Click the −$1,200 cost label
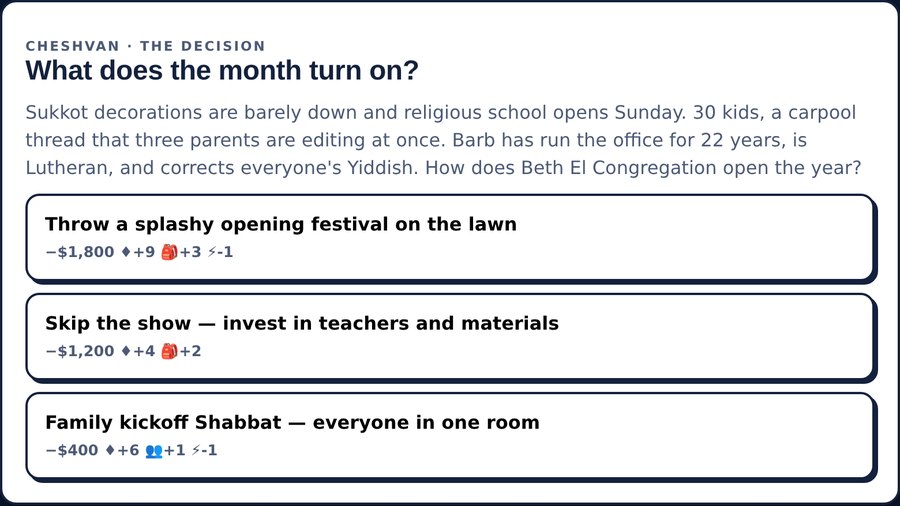Viewport: 900px width, 506px height. (x=80, y=351)
